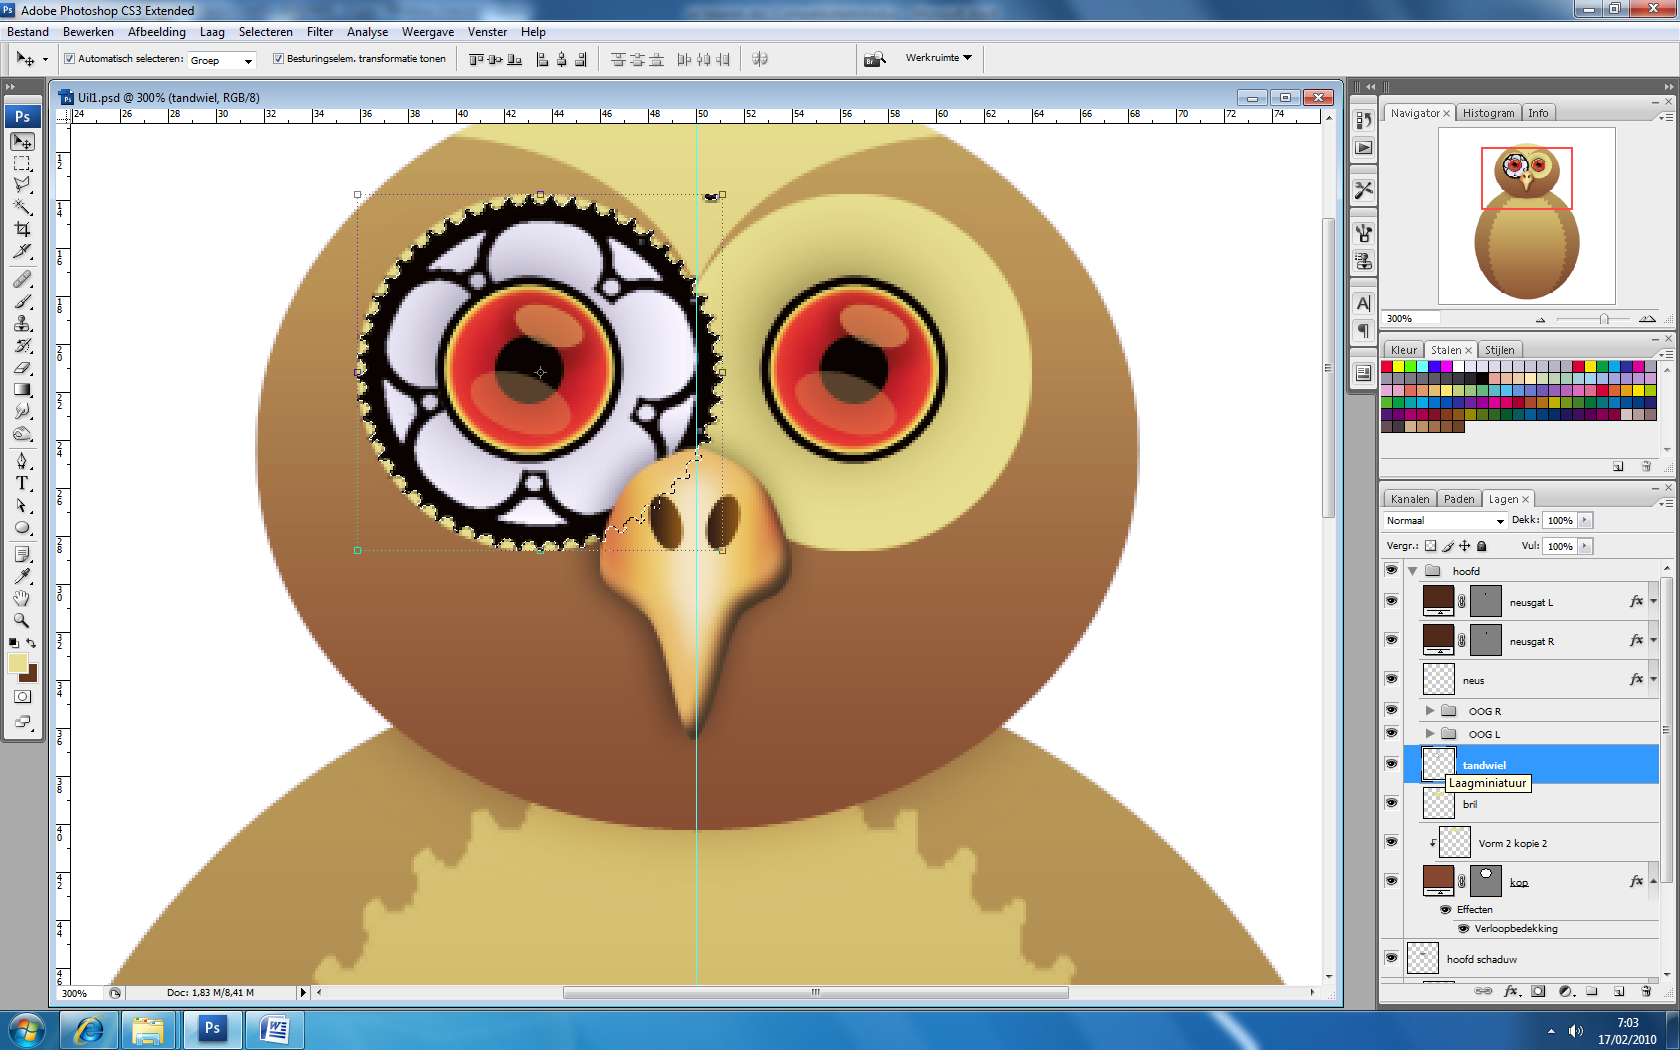Select the Rectangular Marquee tool
The height and width of the screenshot is (1050, 1680).
click(x=22, y=164)
